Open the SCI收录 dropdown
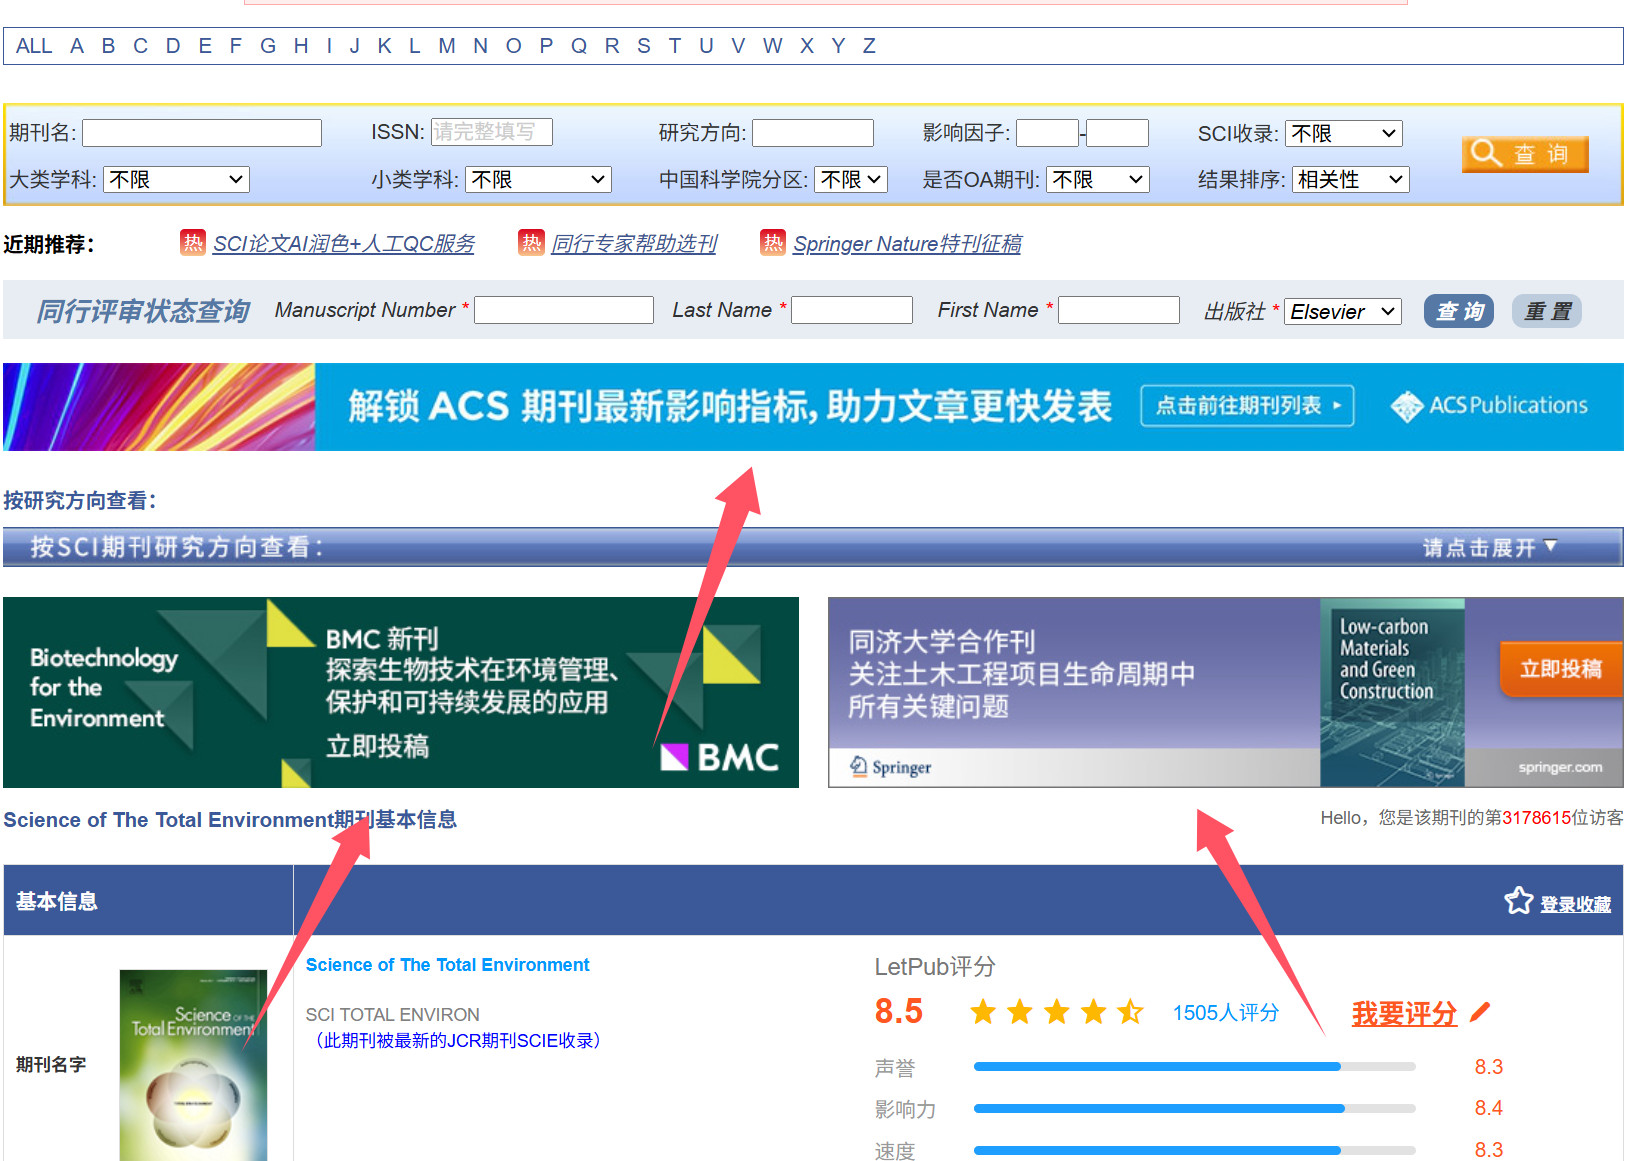 1342,133
